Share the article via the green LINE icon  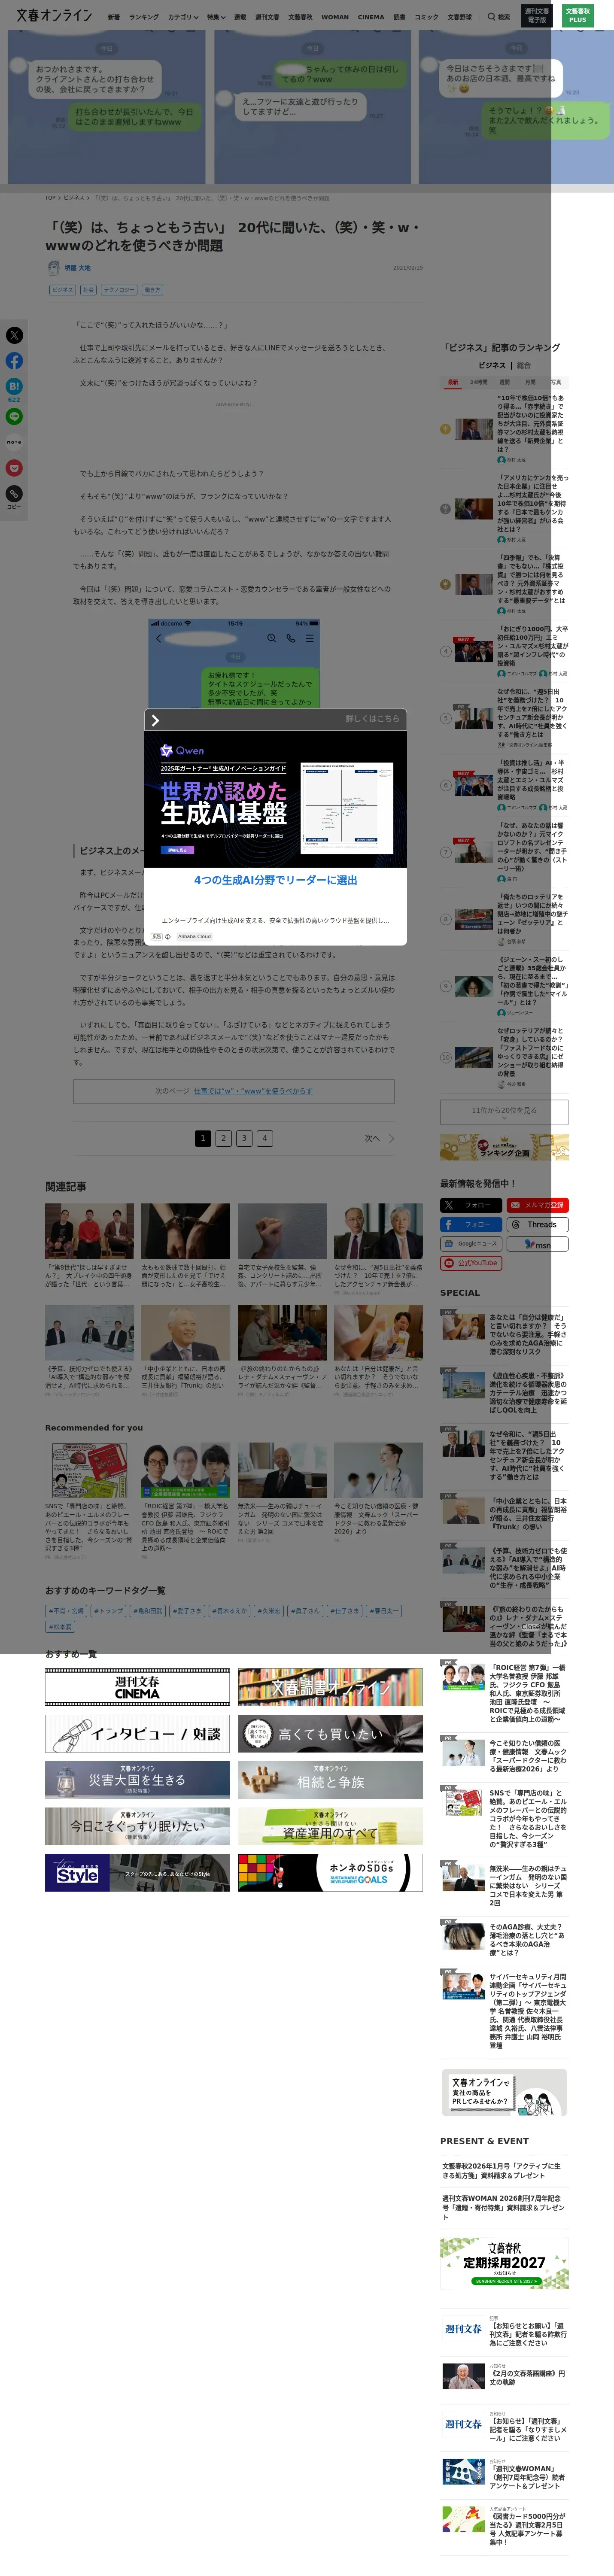click(x=14, y=416)
